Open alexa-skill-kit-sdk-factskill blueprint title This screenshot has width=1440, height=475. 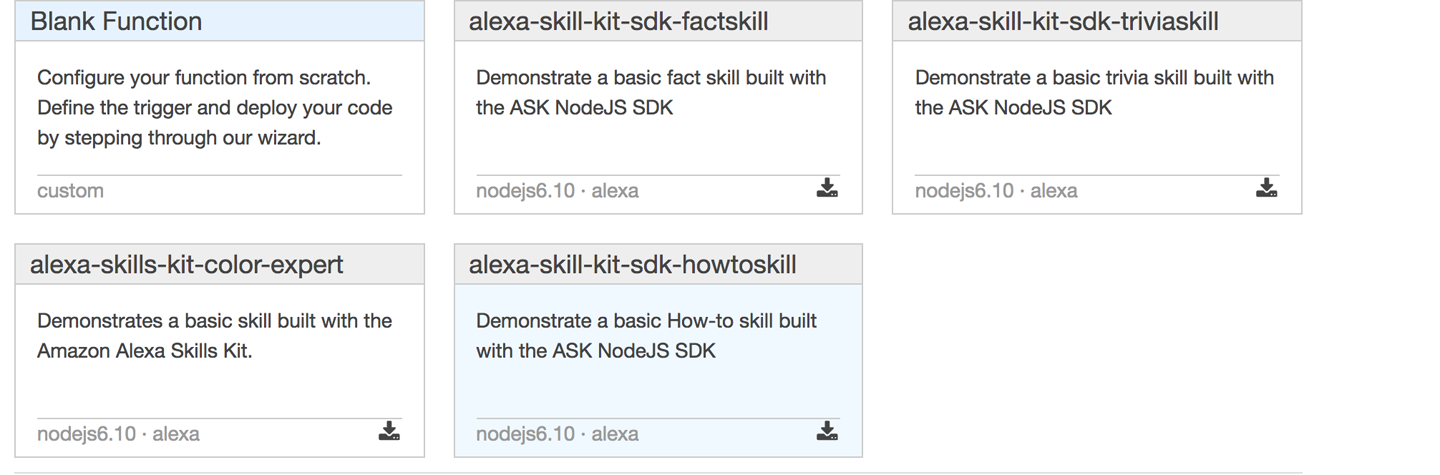click(618, 21)
